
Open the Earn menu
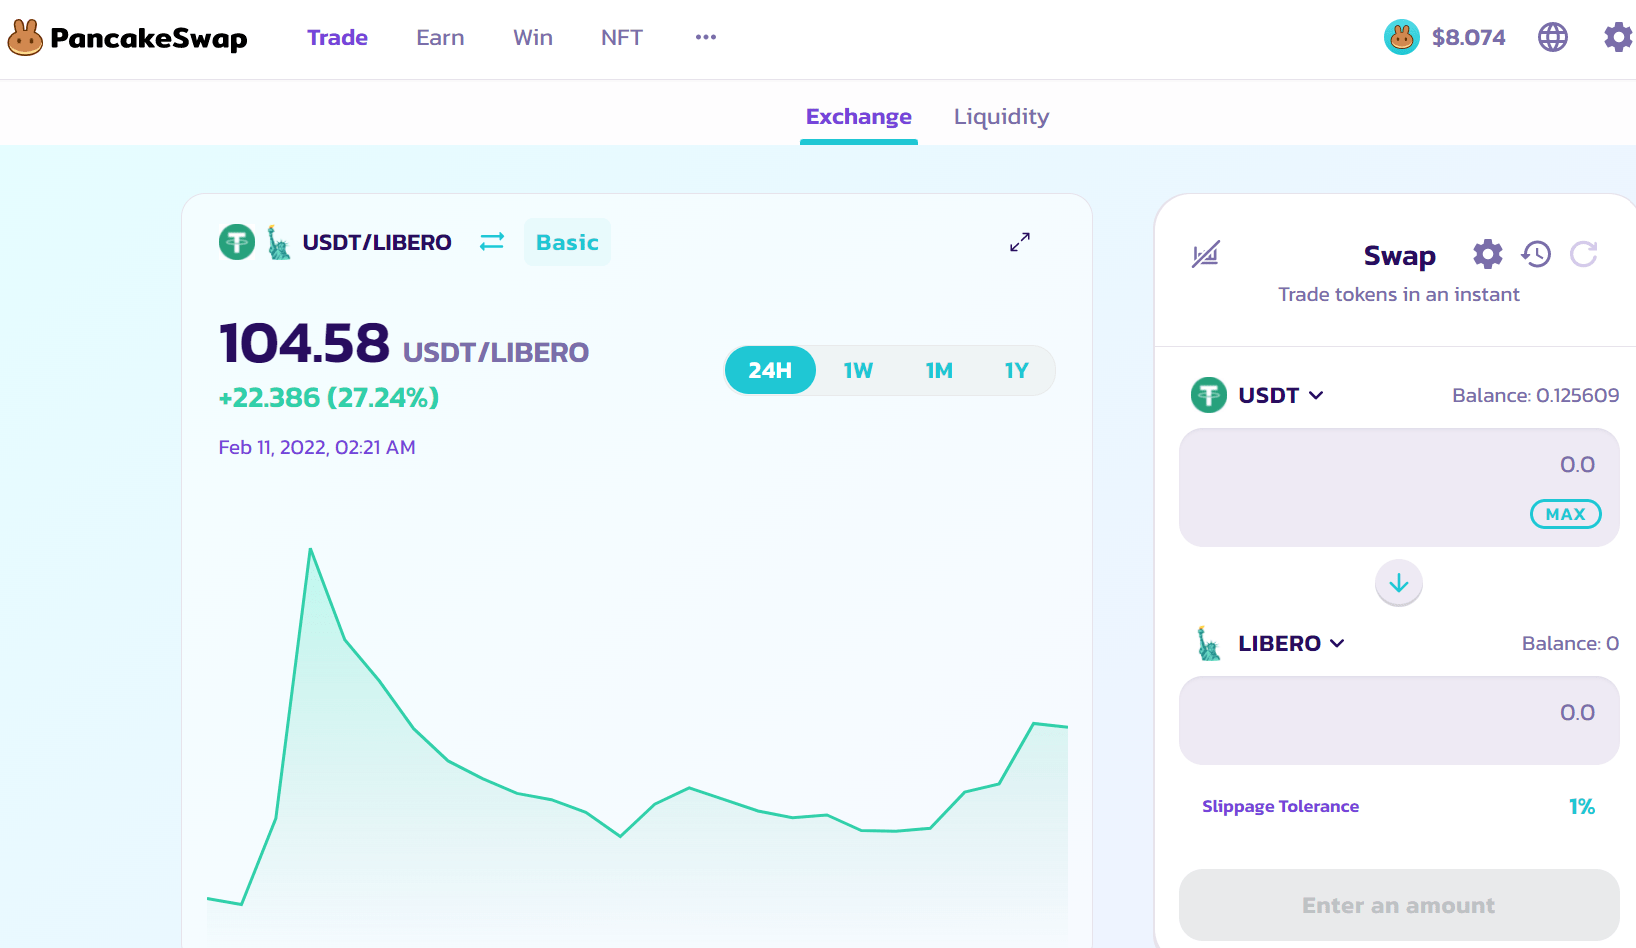pyautogui.click(x=440, y=38)
